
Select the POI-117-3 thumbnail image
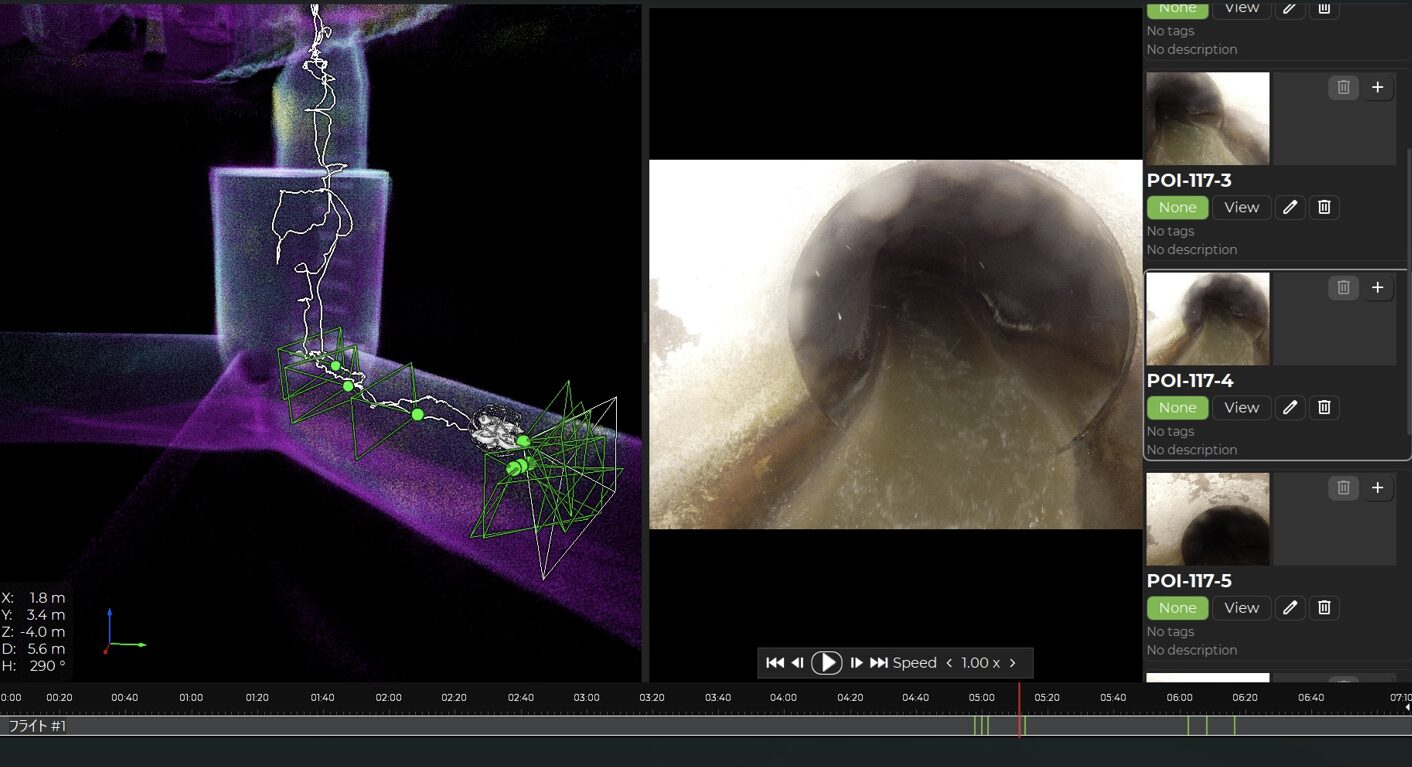click(x=1207, y=118)
